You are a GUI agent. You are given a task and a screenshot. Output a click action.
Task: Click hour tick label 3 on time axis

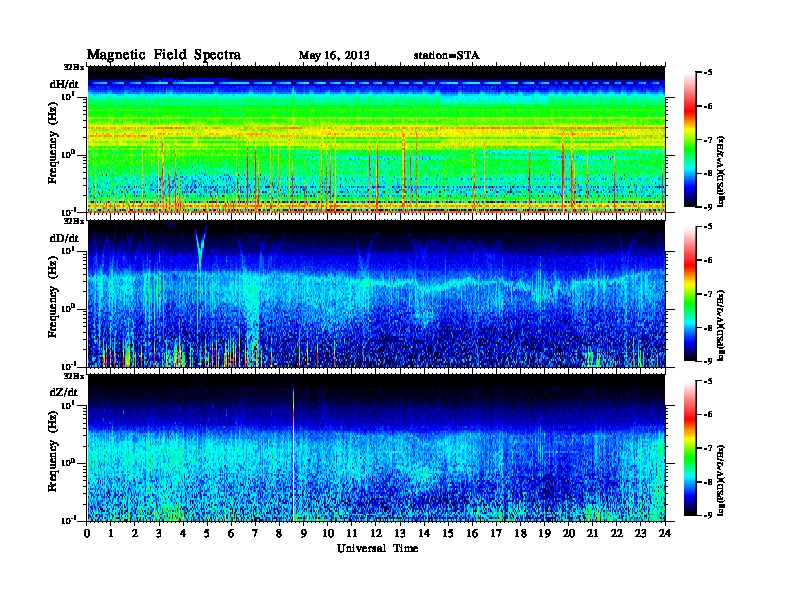(159, 533)
